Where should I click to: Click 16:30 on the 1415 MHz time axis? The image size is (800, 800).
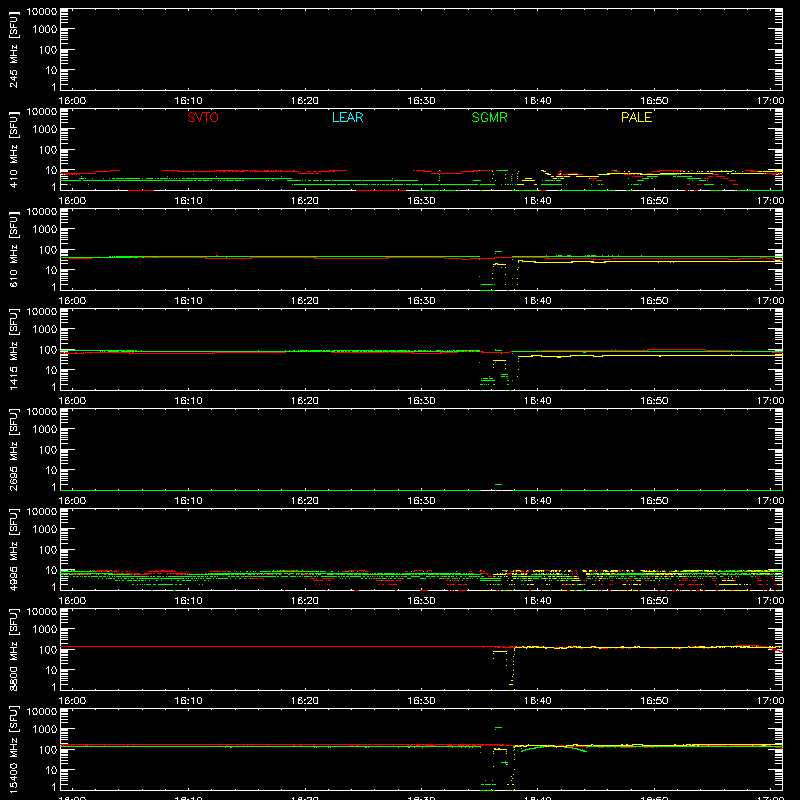click(x=421, y=401)
